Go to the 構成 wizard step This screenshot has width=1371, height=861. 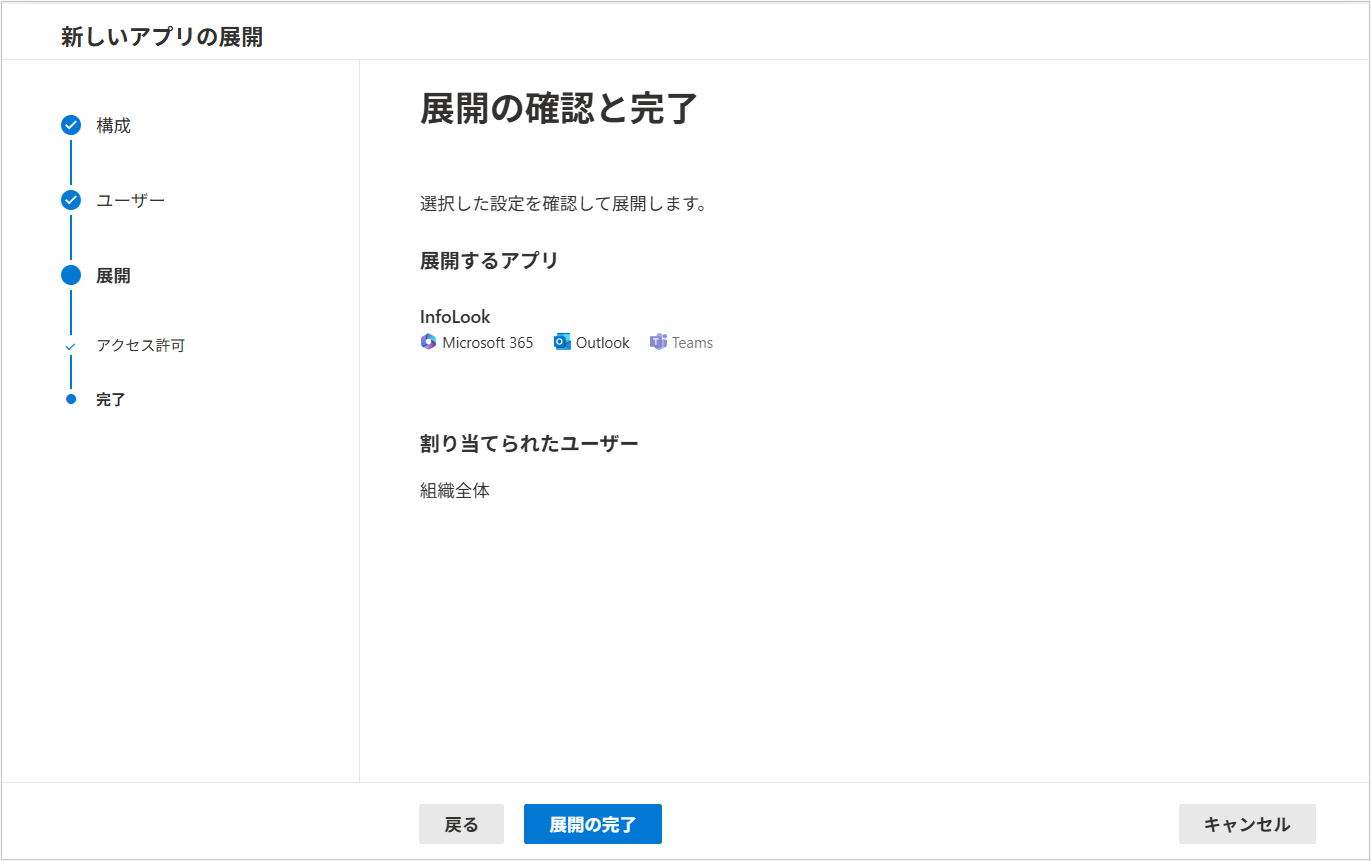click(x=113, y=126)
